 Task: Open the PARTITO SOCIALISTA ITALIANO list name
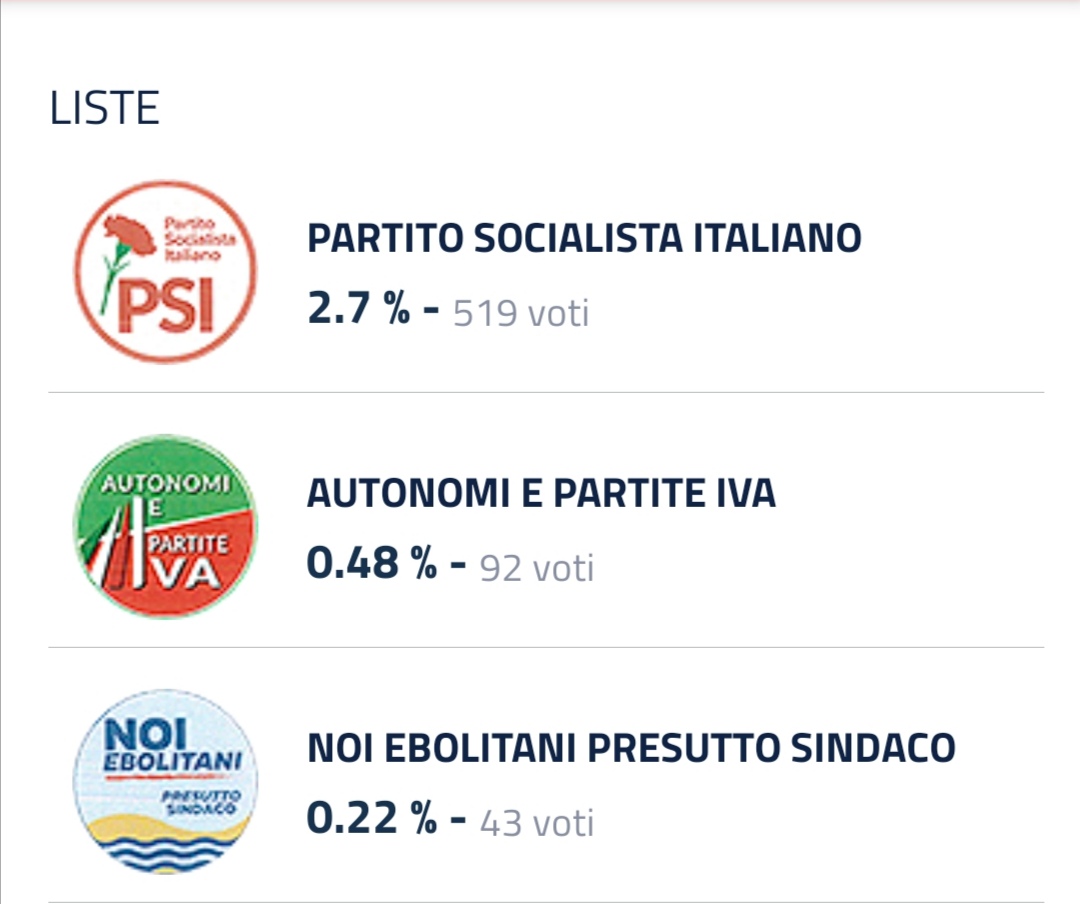(584, 238)
